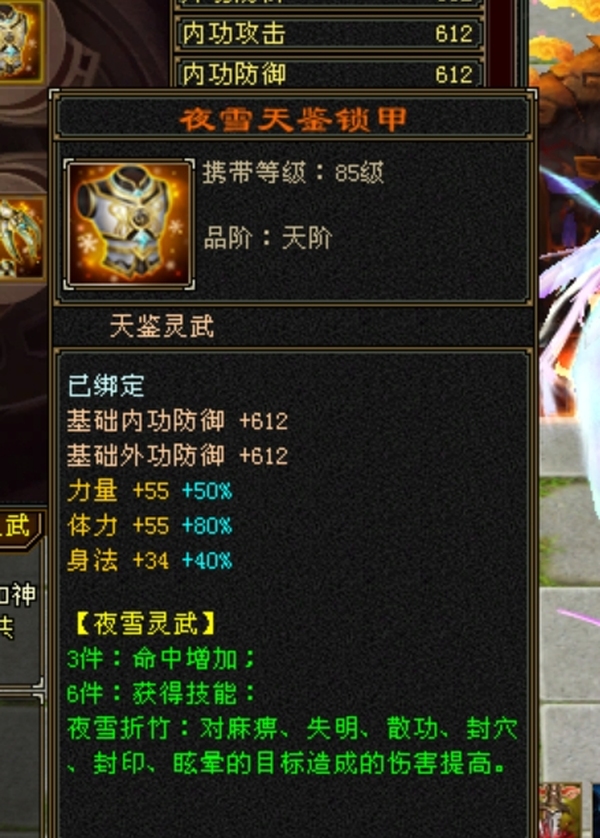Click the 夜雪折竹 skill description text
This screenshot has height=838, width=600.
(293, 746)
